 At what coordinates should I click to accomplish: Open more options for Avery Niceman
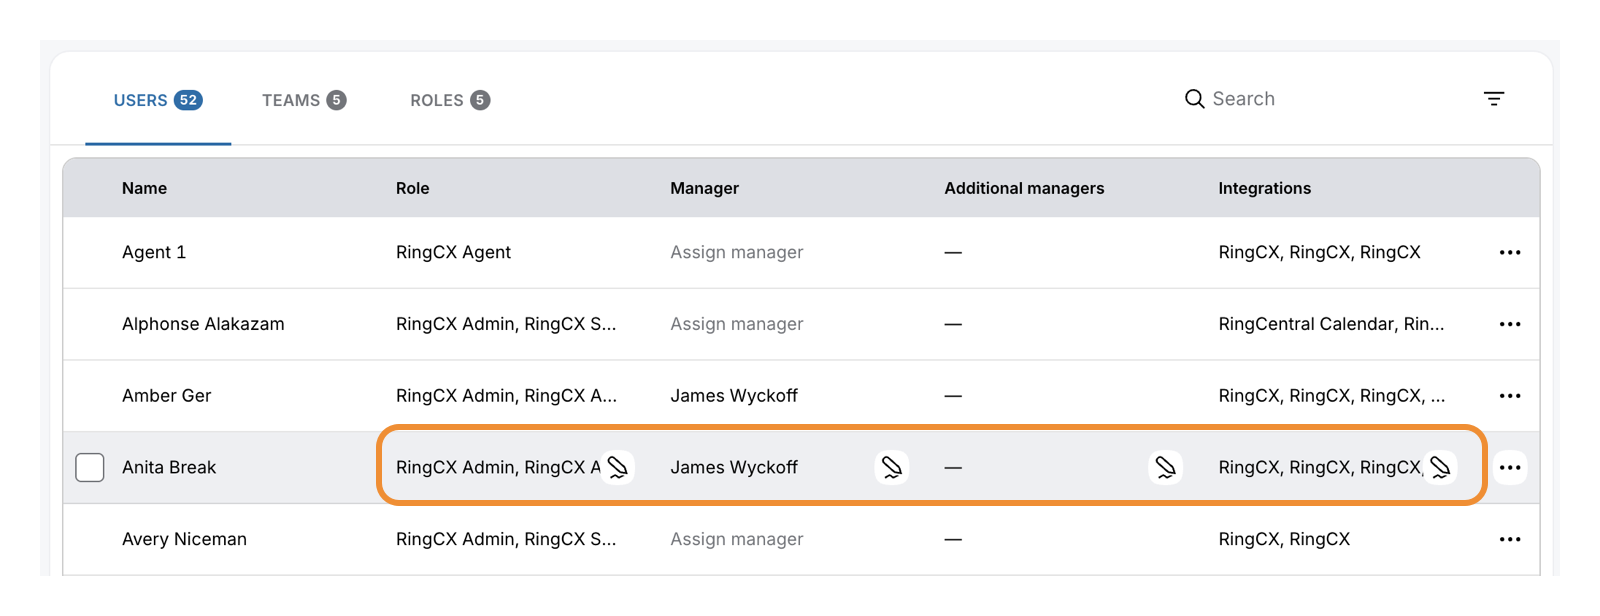1510,539
